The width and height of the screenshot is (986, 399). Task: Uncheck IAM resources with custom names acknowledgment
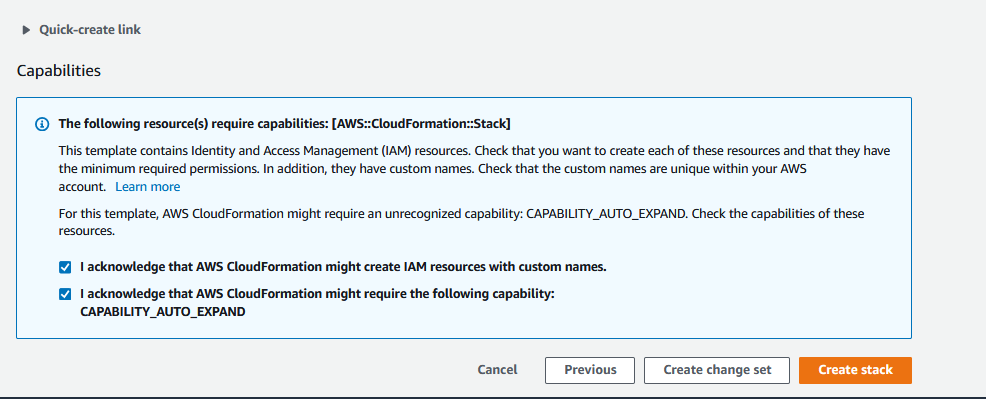(x=65, y=267)
